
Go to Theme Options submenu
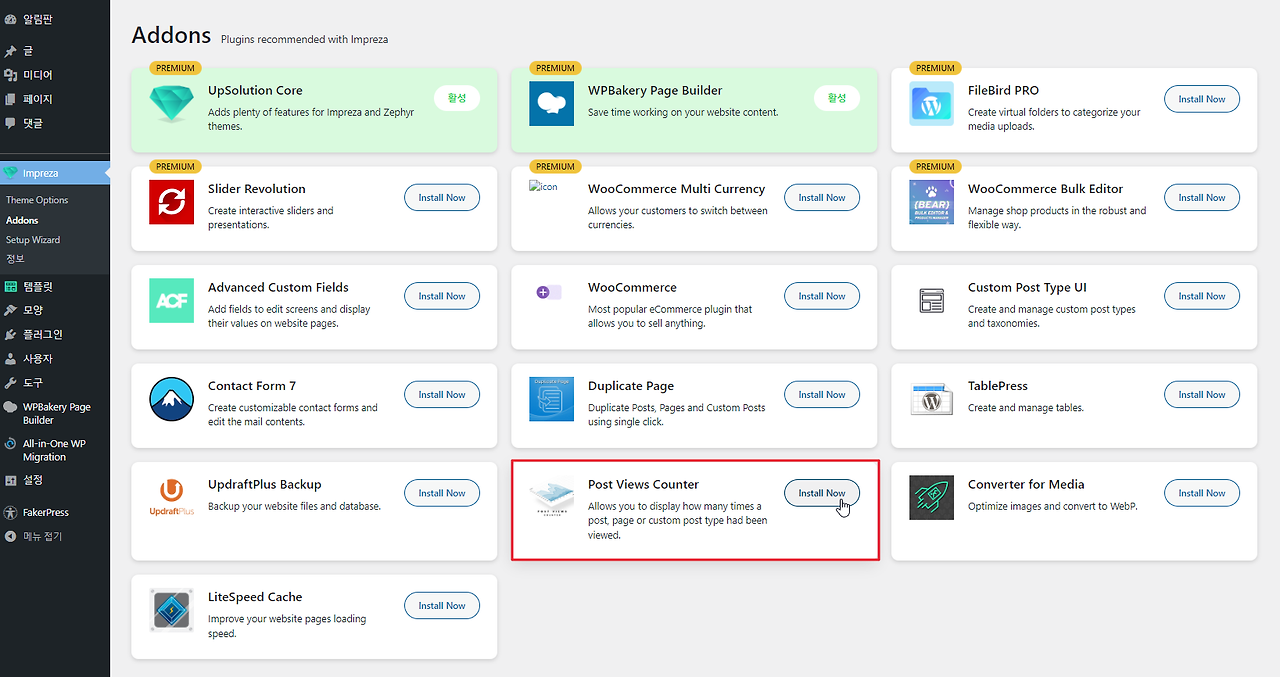tap(37, 200)
